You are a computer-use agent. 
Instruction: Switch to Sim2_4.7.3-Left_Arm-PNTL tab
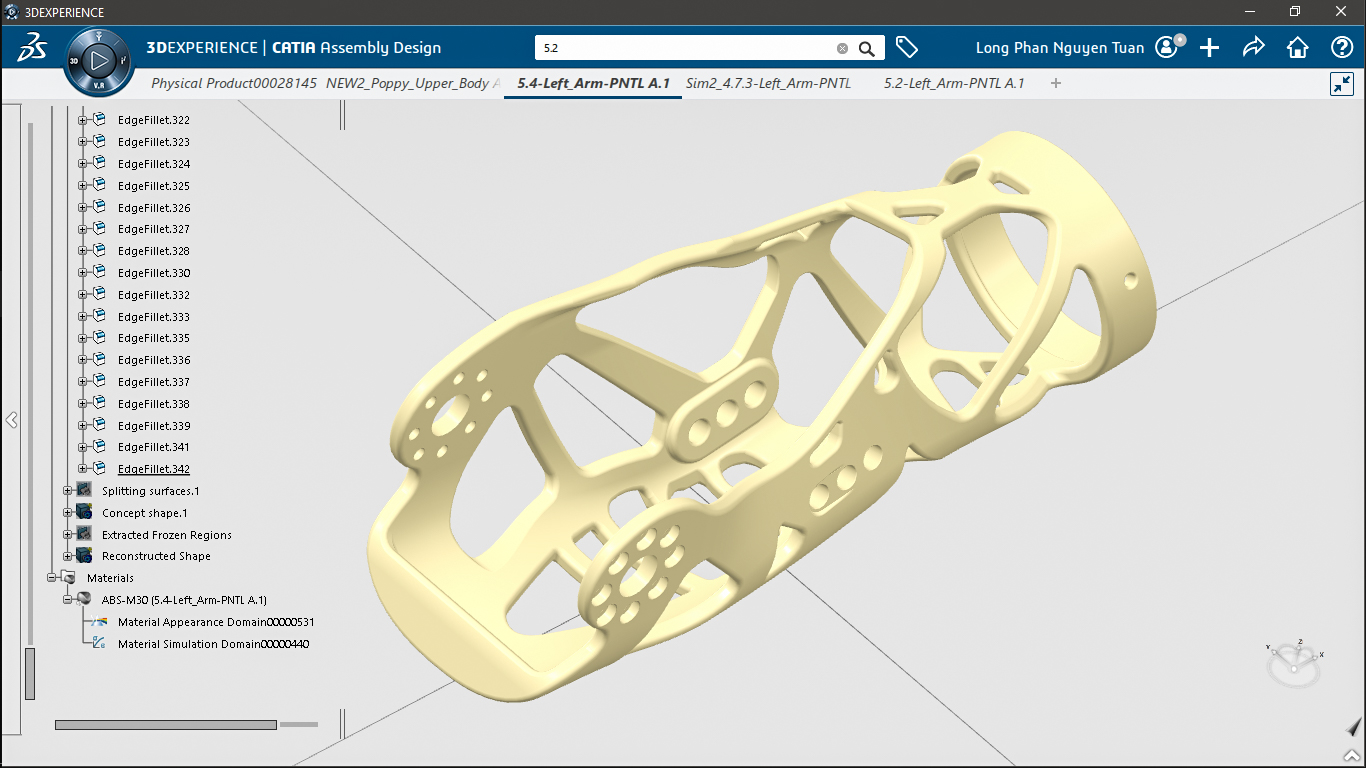click(768, 83)
